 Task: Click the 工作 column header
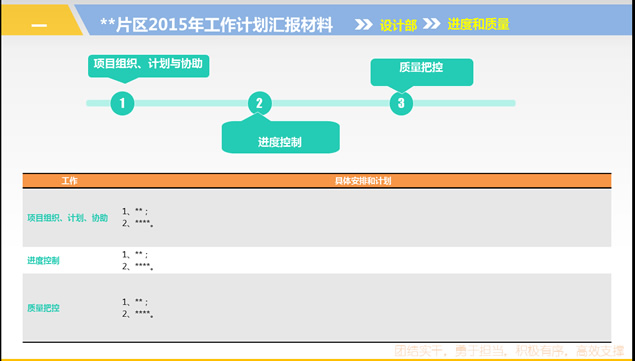click(69, 181)
